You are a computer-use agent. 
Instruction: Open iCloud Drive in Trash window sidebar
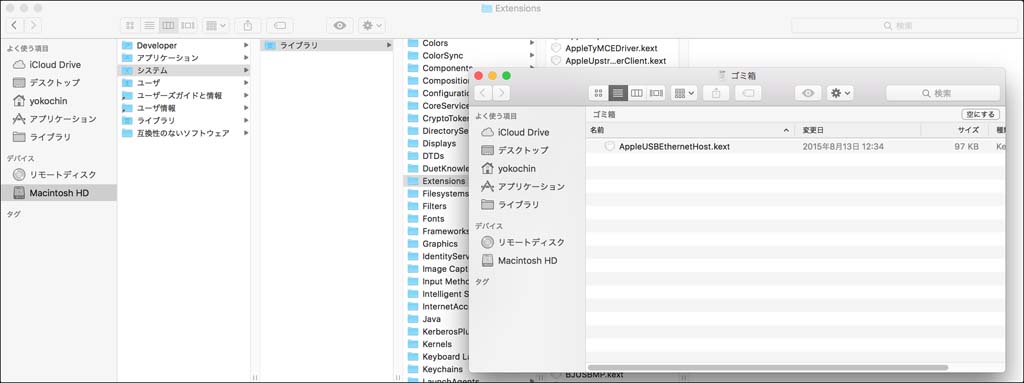point(523,132)
